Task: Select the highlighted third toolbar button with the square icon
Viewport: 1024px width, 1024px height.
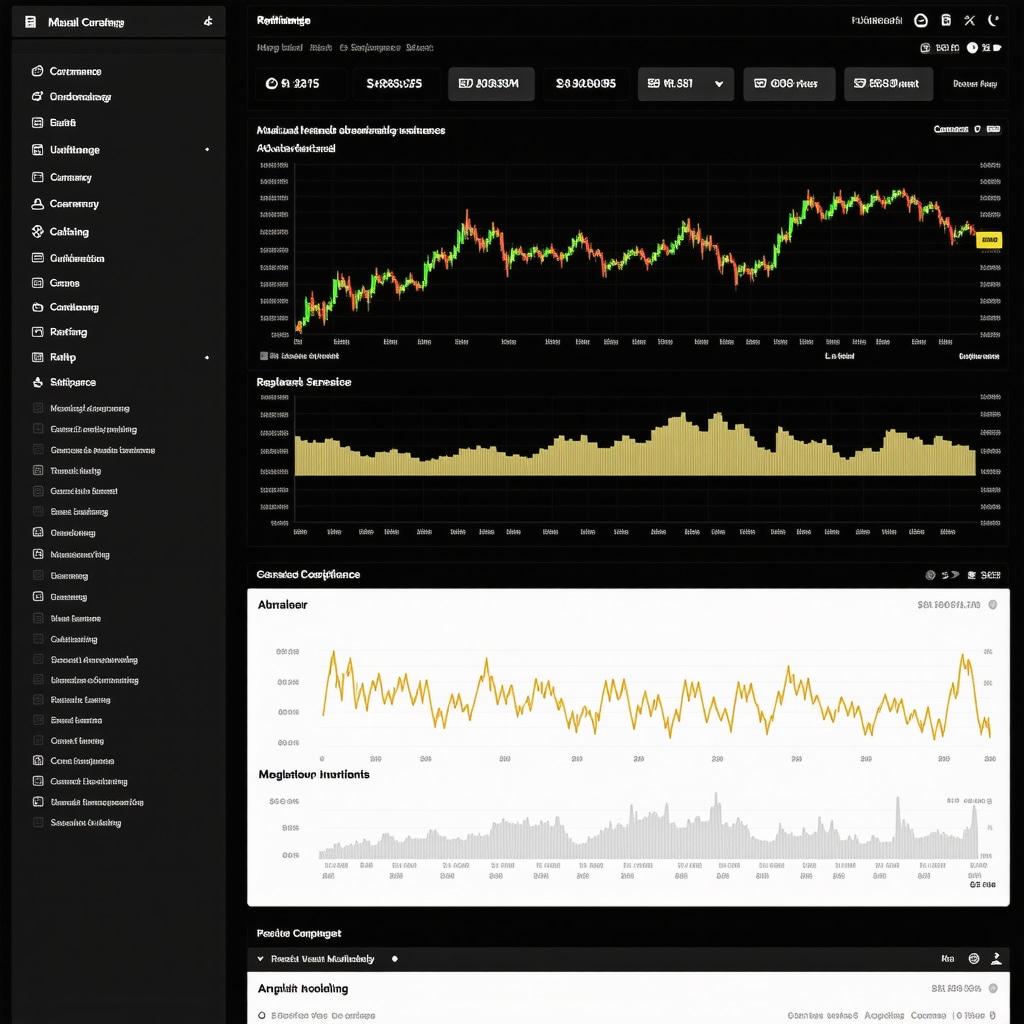Action: click(x=491, y=84)
